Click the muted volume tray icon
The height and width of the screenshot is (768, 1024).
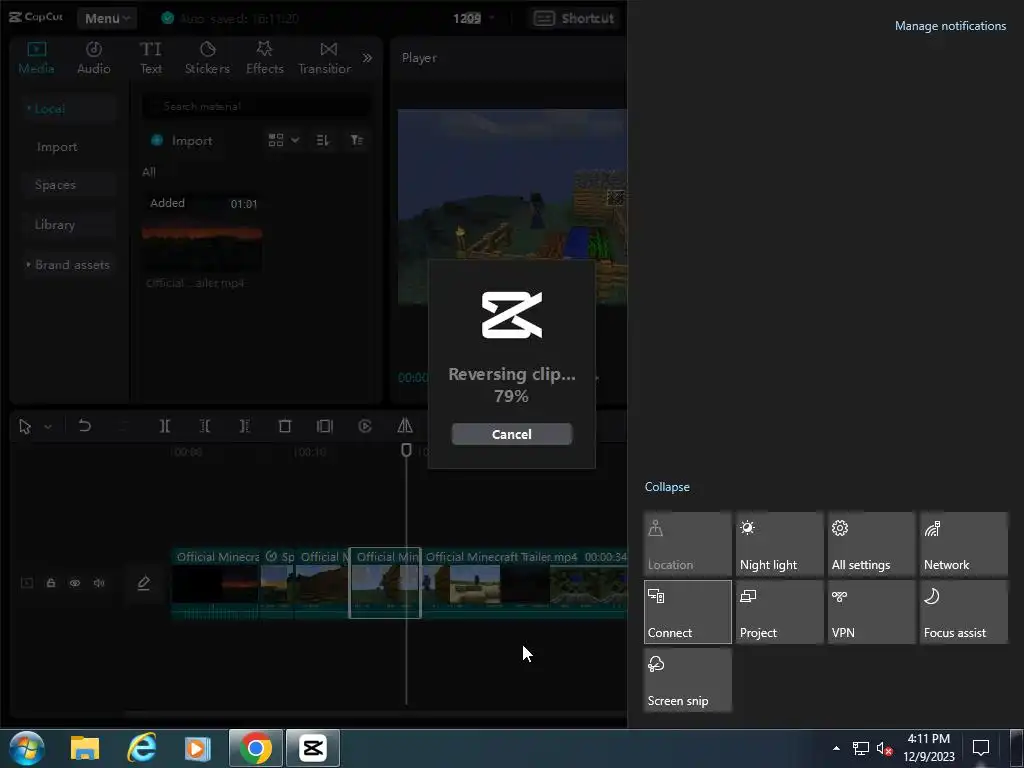pyautogui.click(x=884, y=748)
